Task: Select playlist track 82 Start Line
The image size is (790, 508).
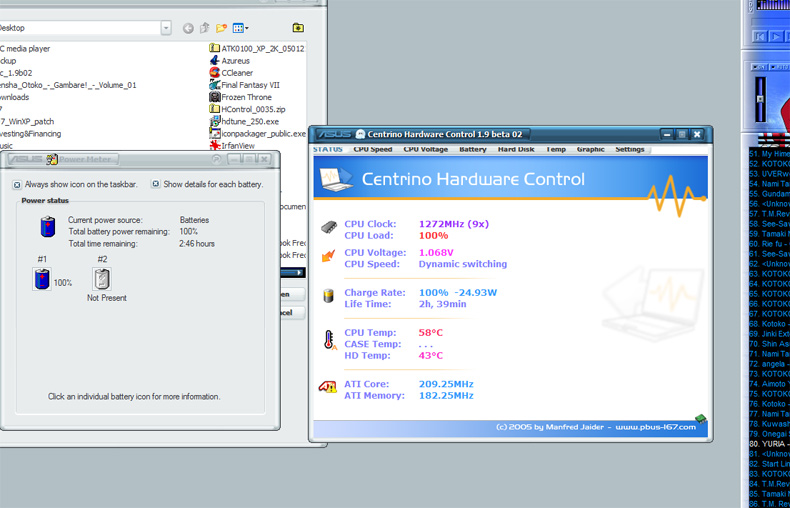Action: click(x=769, y=464)
